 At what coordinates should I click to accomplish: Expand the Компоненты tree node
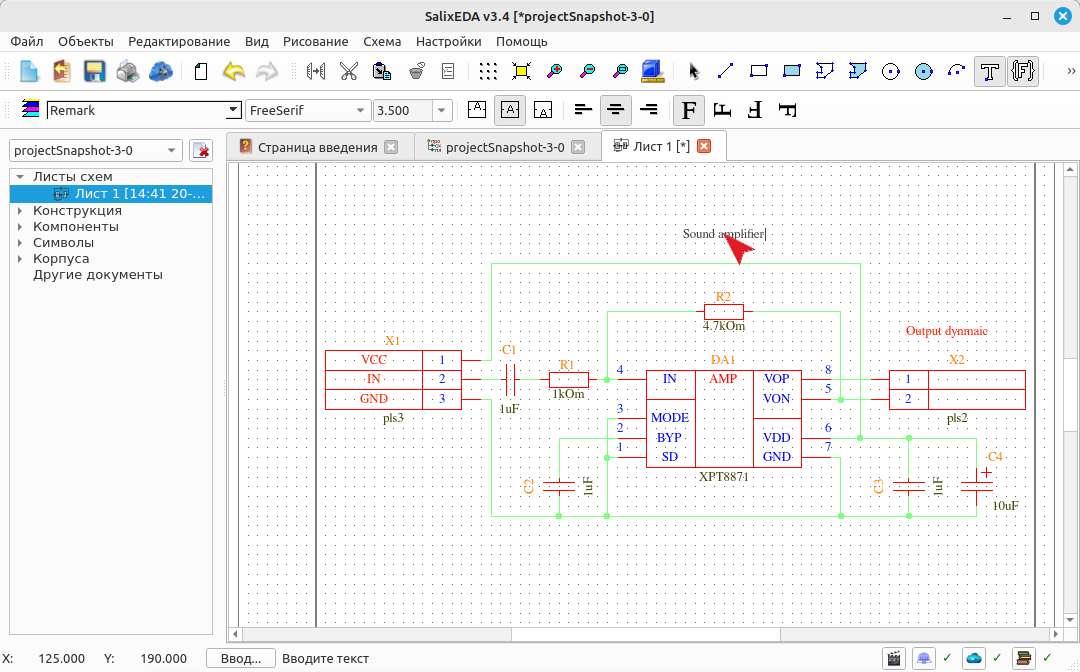(20, 227)
